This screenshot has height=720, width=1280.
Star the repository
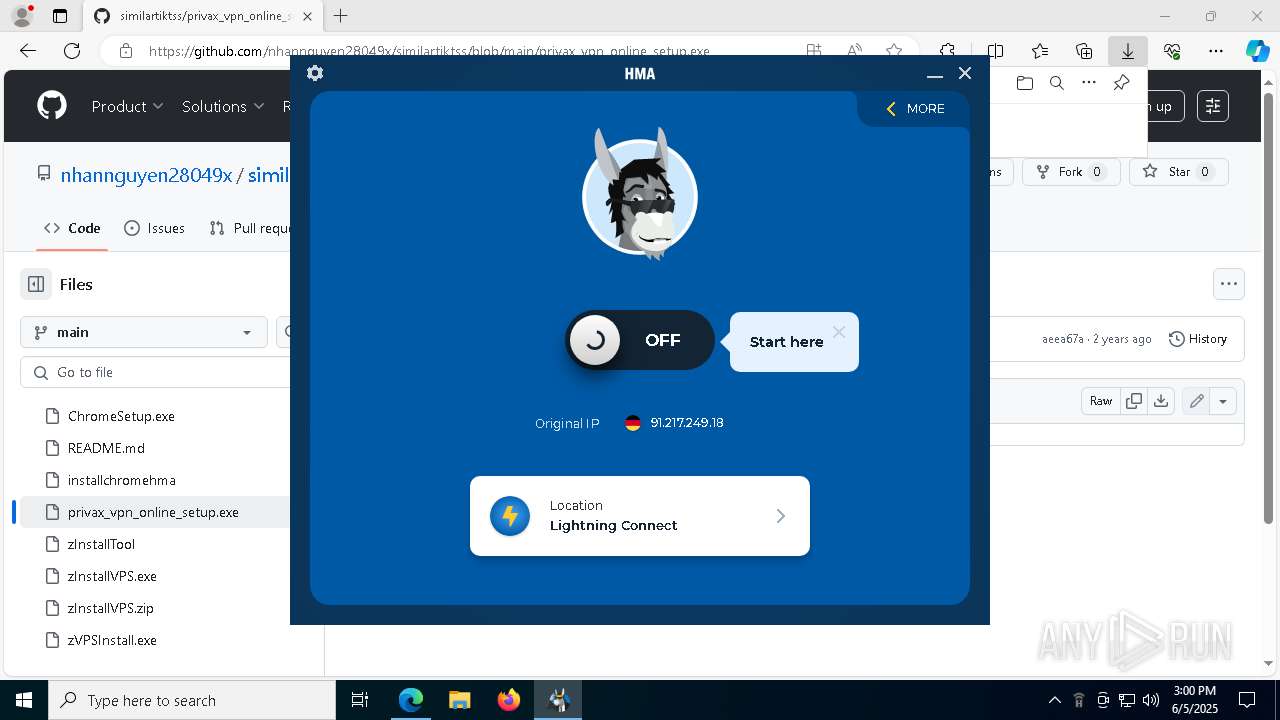tap(1178, 172)
